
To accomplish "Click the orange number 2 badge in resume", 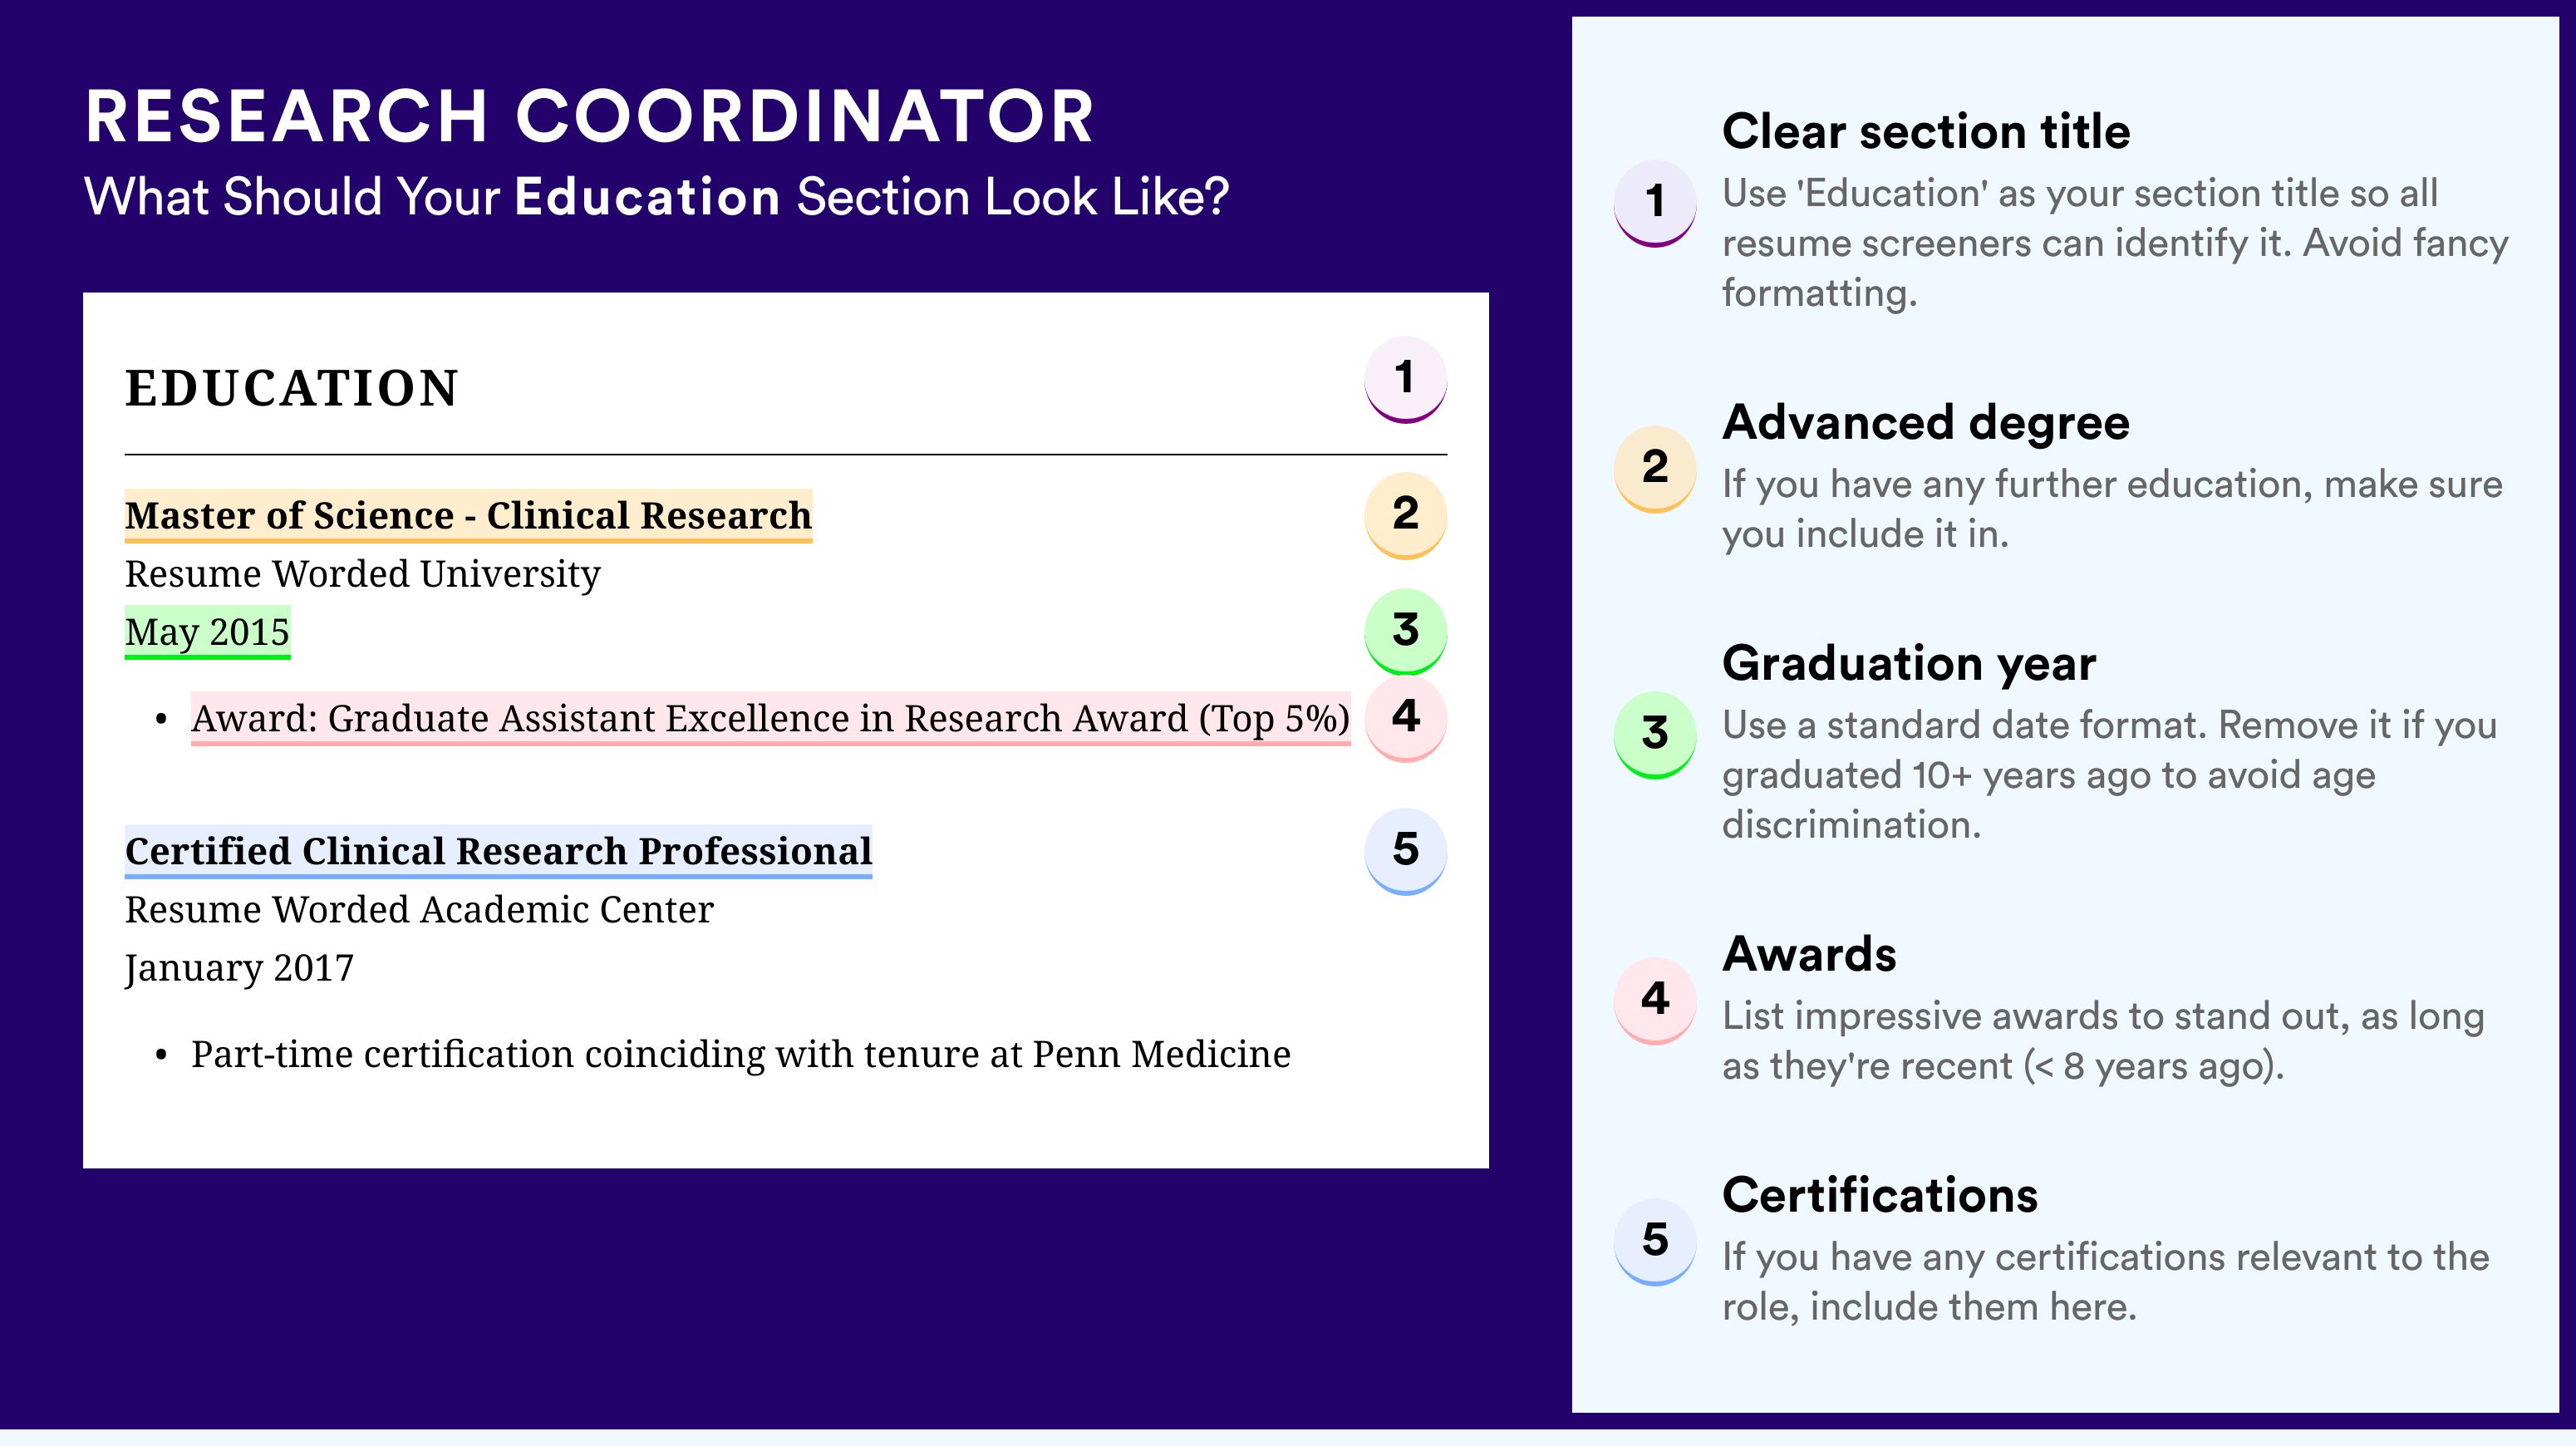I will (x=1405, y=515).
